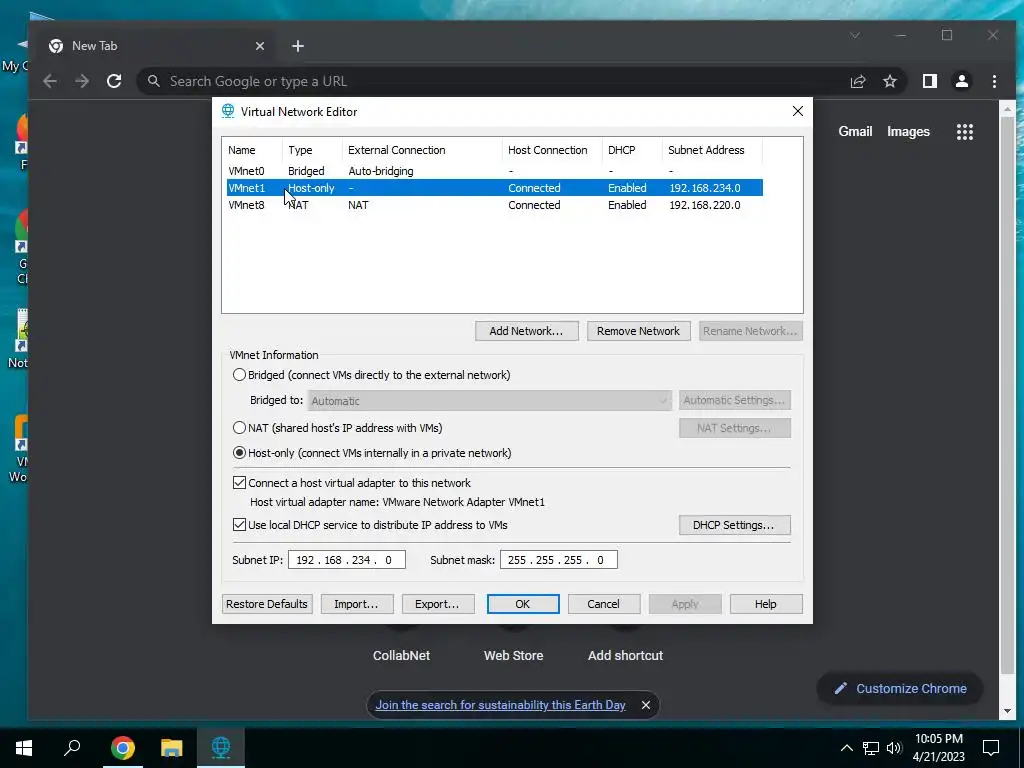1024x768 pixels.
Task: Click the Virtual Network Editor globe title icon
Action: click(x=228, y=111)
